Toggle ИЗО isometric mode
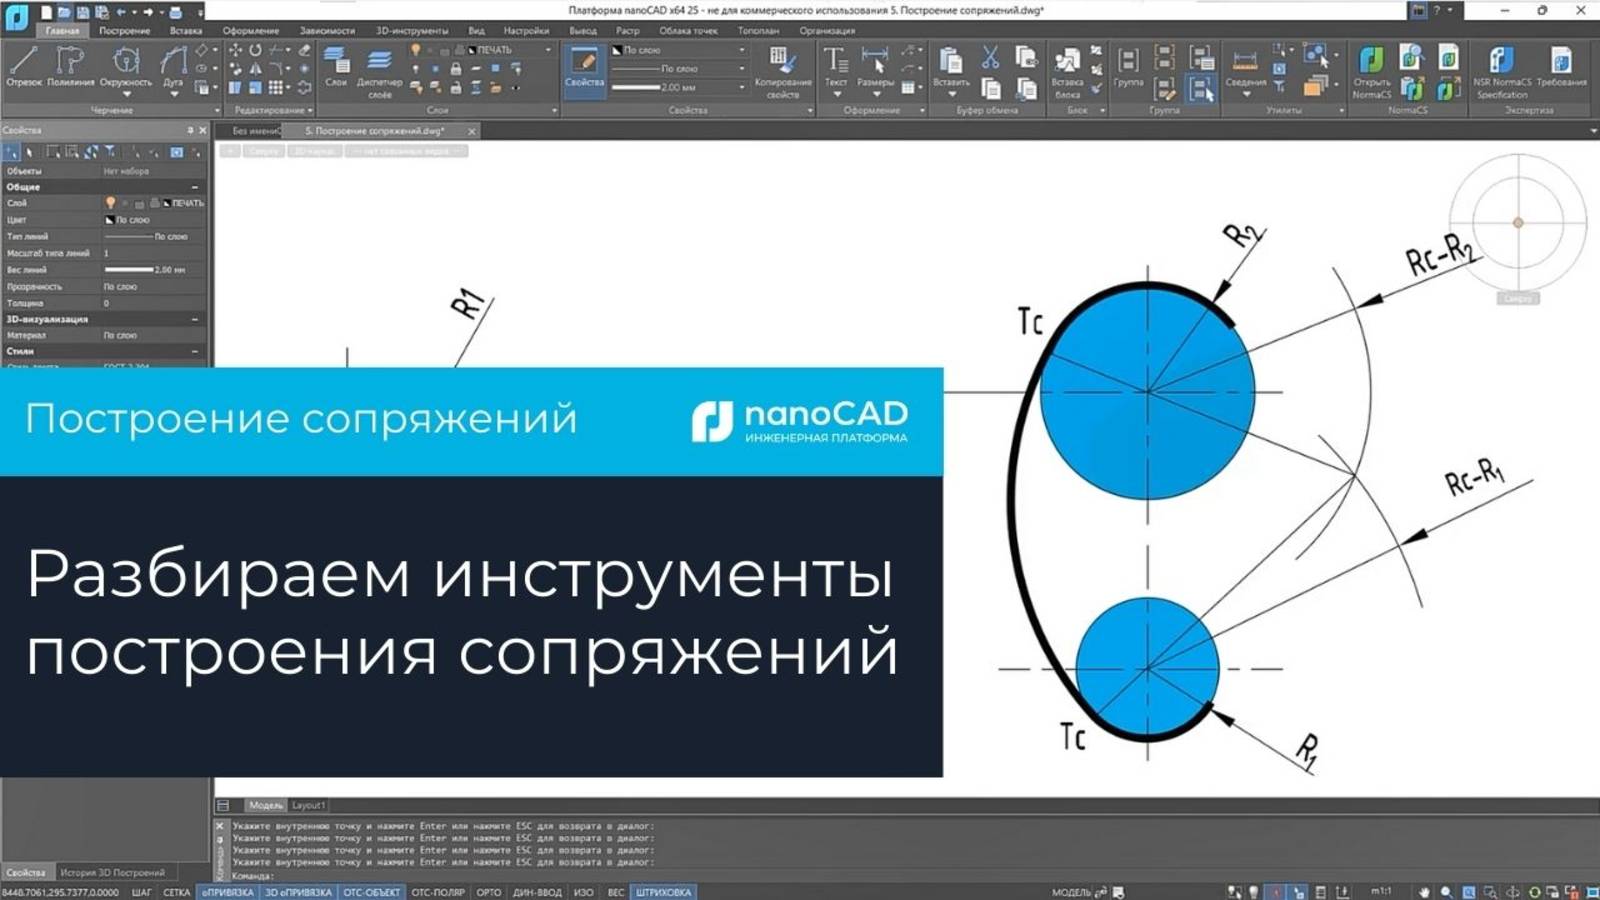This screenshot has height=900, width=1600. (x=584, y=892)
